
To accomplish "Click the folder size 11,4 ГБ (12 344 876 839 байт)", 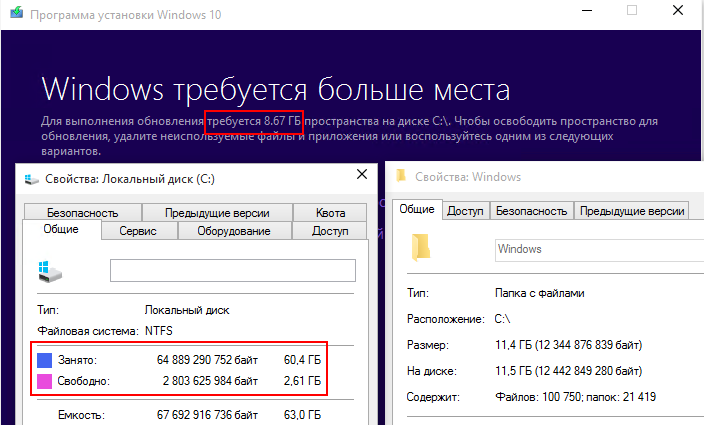I will tap(568, 345).
